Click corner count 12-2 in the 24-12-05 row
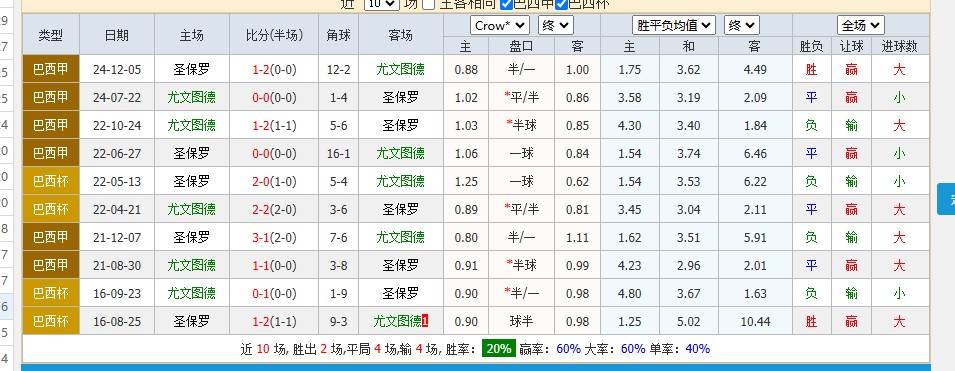The height and width of the screenshot is (371, 955). (339, 69)
